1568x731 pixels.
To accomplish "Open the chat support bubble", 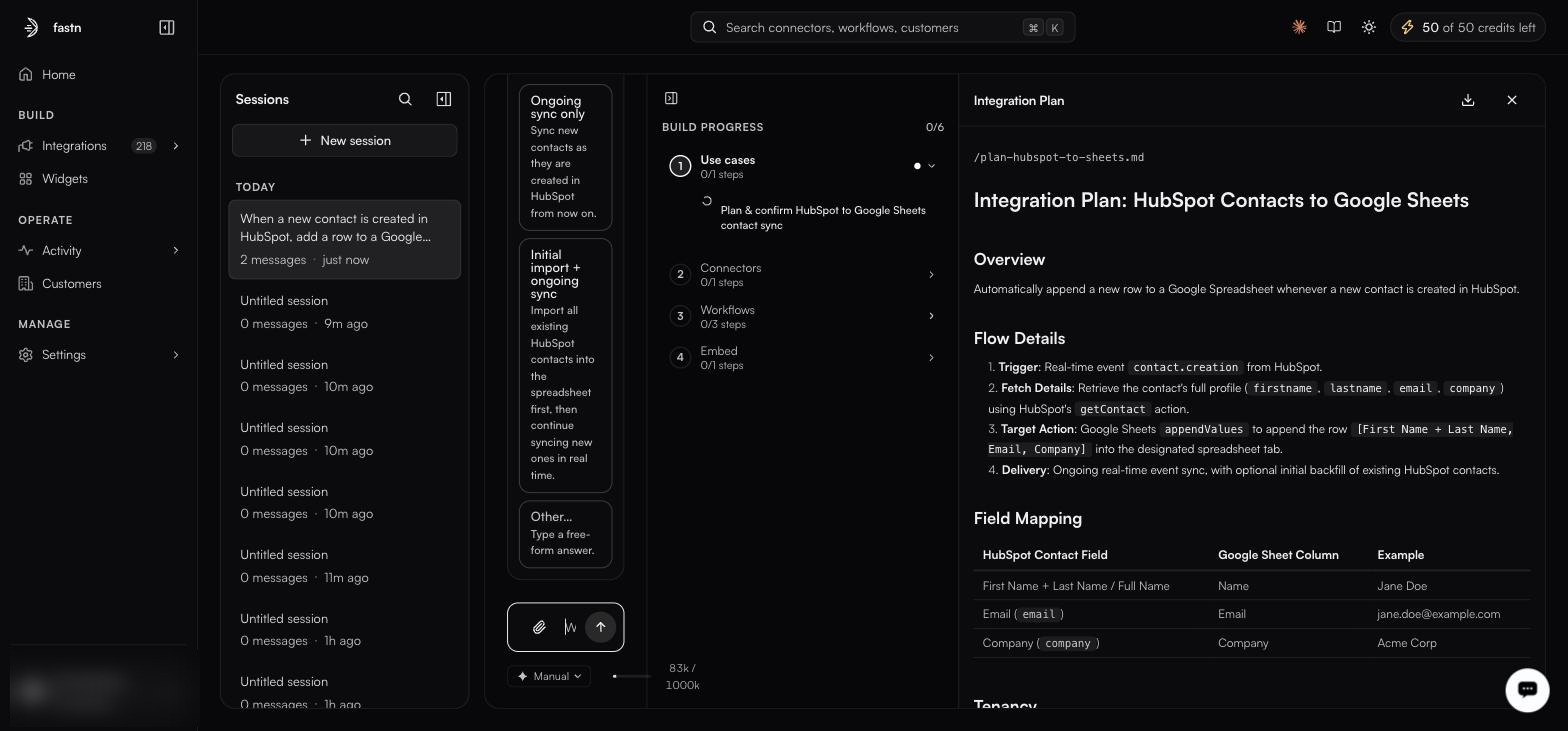I will pyautogui.click(x=1527, y=689).
